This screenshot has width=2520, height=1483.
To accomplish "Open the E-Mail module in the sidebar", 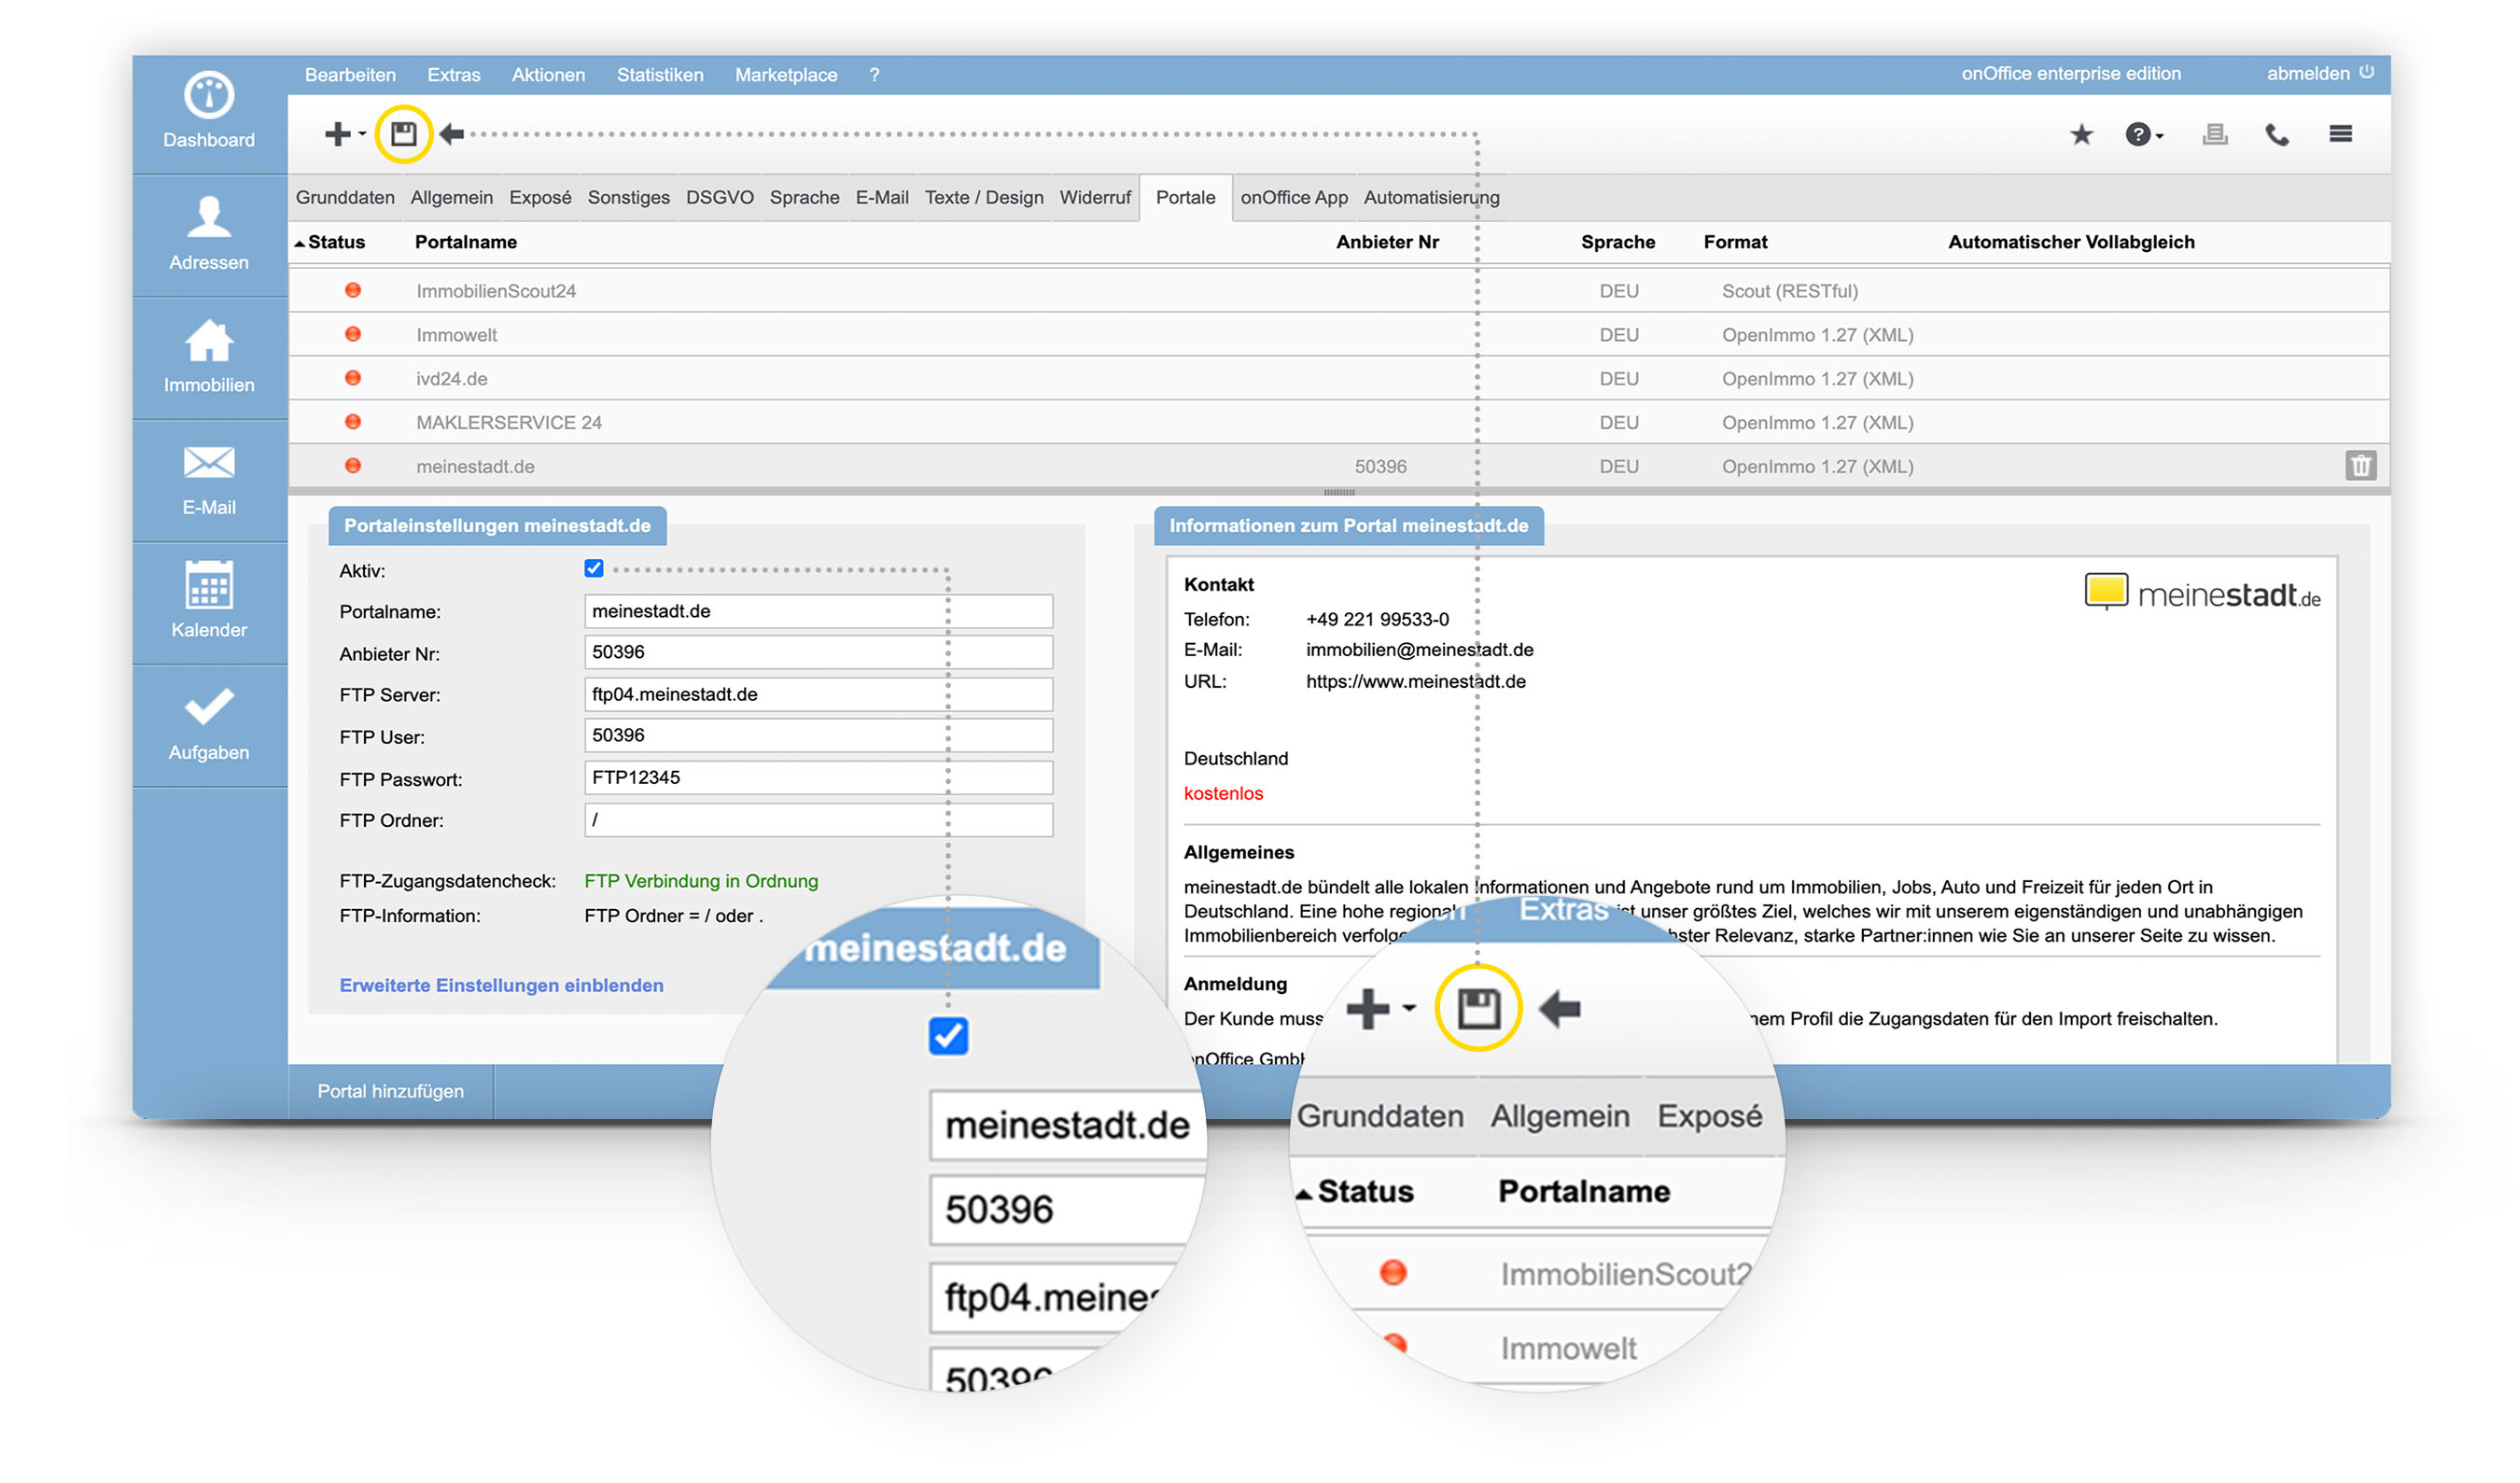I will [x=209, y=480].
